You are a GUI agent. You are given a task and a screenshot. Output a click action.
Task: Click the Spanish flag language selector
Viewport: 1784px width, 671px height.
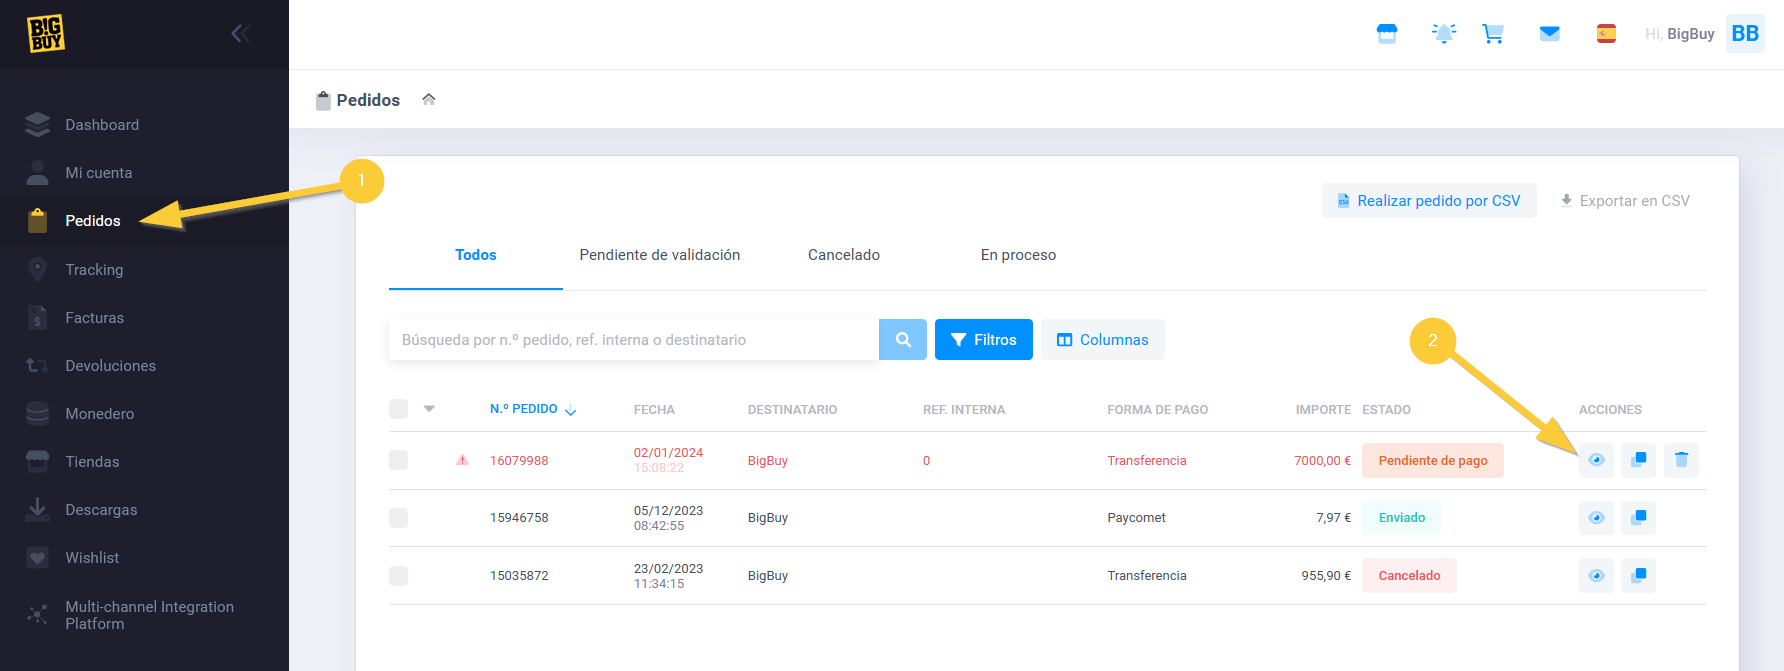click(1606, 34)
